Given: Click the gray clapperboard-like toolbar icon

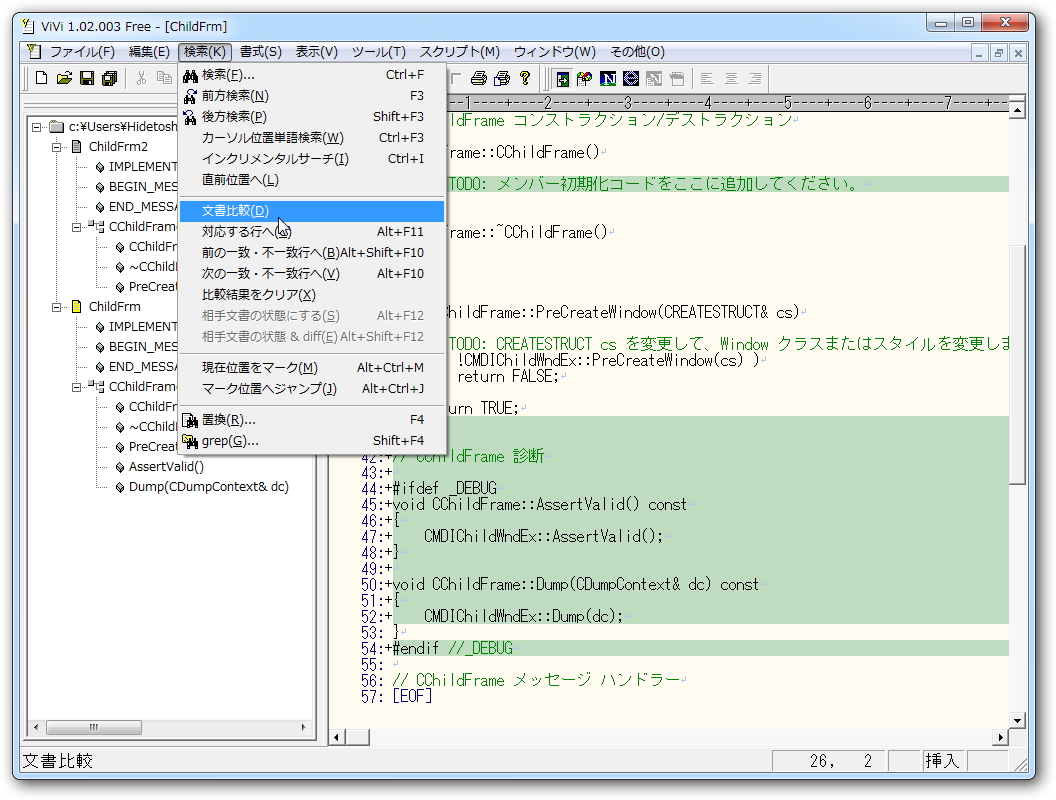Looking at the screenshot, I should (x=677, y=79).
